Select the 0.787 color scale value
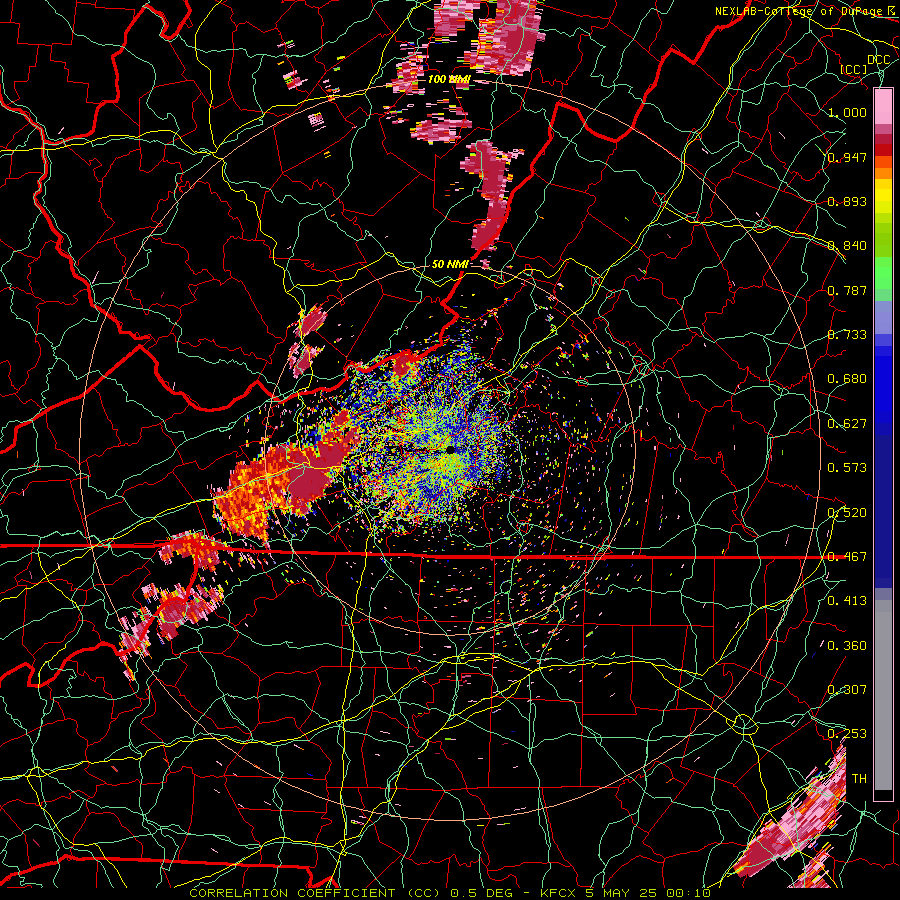This screenshot has height=900, width=900. (x=847, y=290)
